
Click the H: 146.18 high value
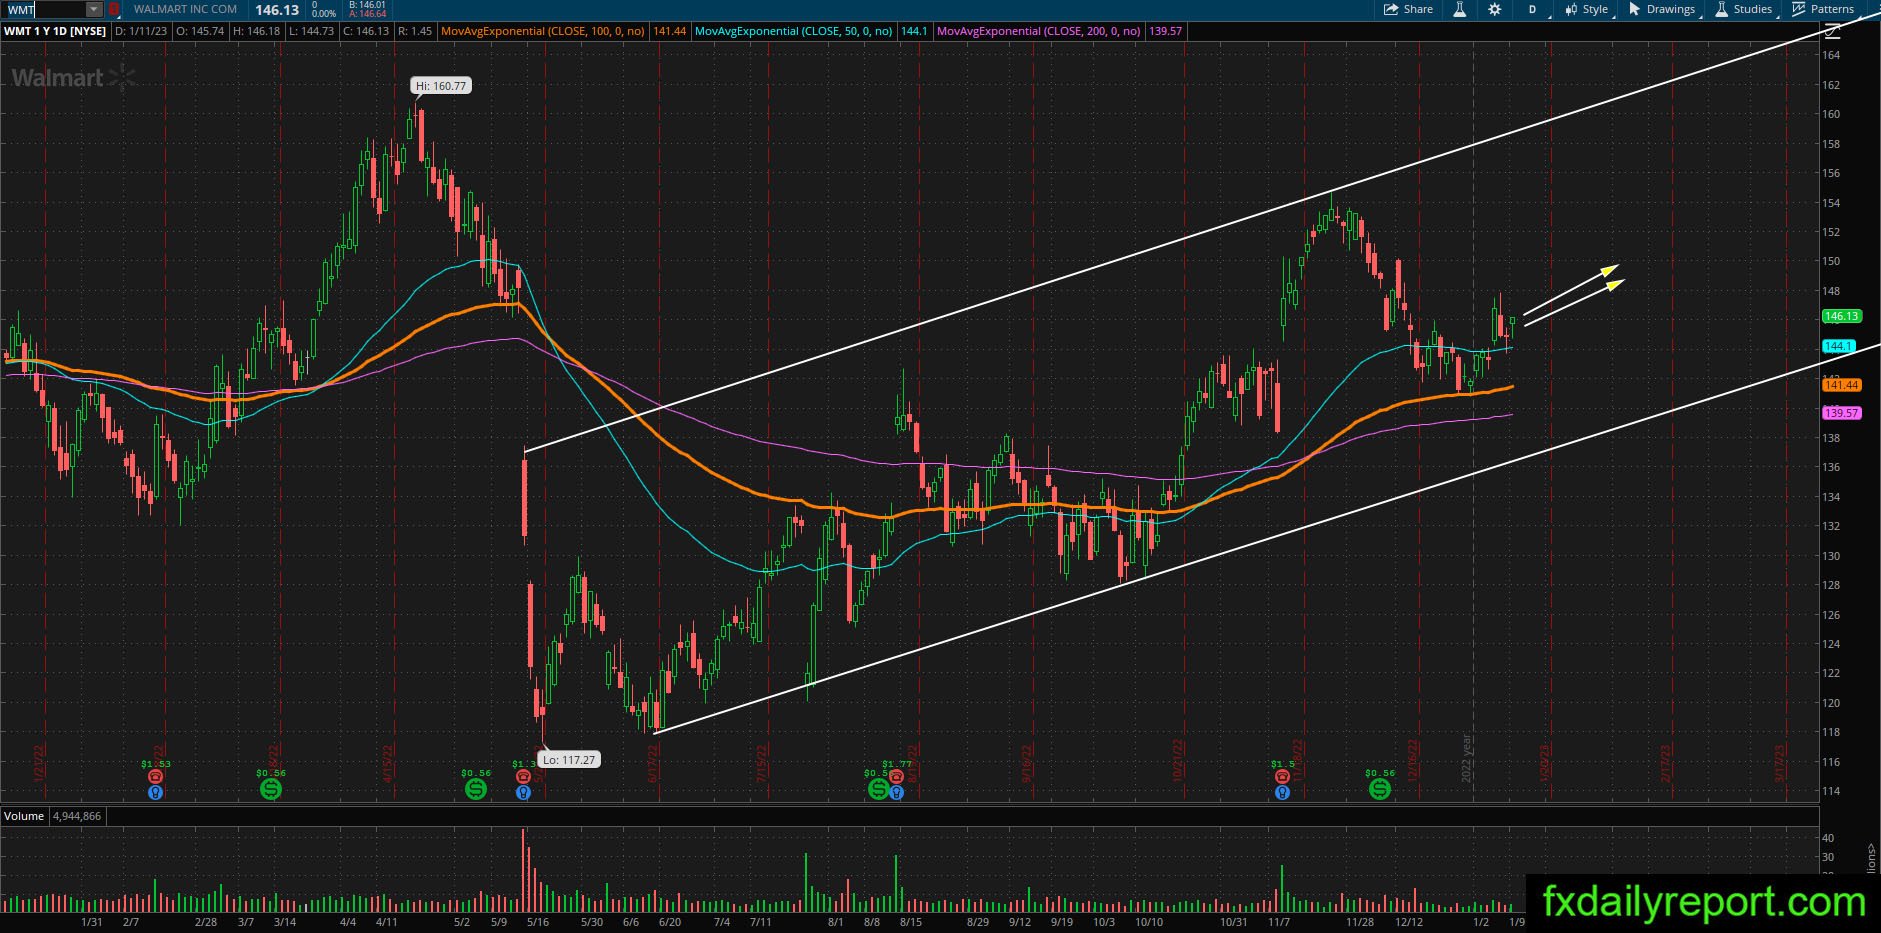[257, 31]
